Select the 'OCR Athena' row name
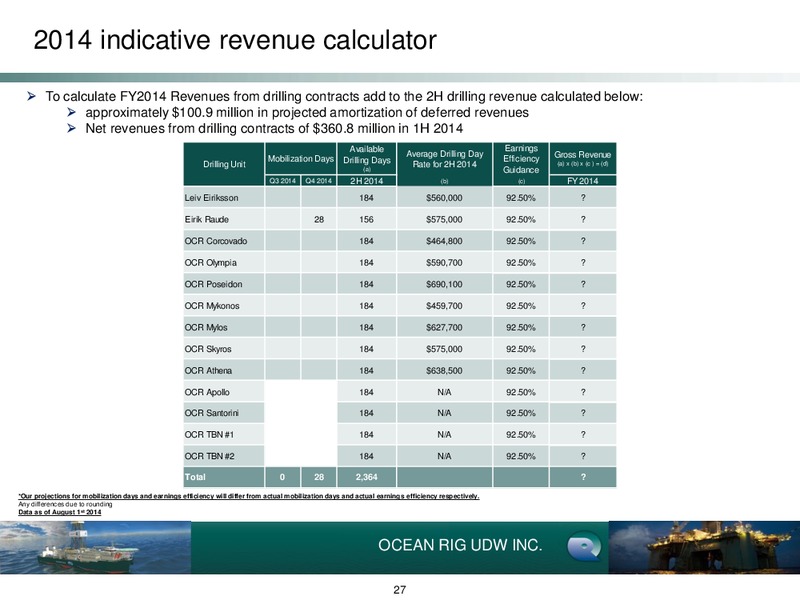 208,370
